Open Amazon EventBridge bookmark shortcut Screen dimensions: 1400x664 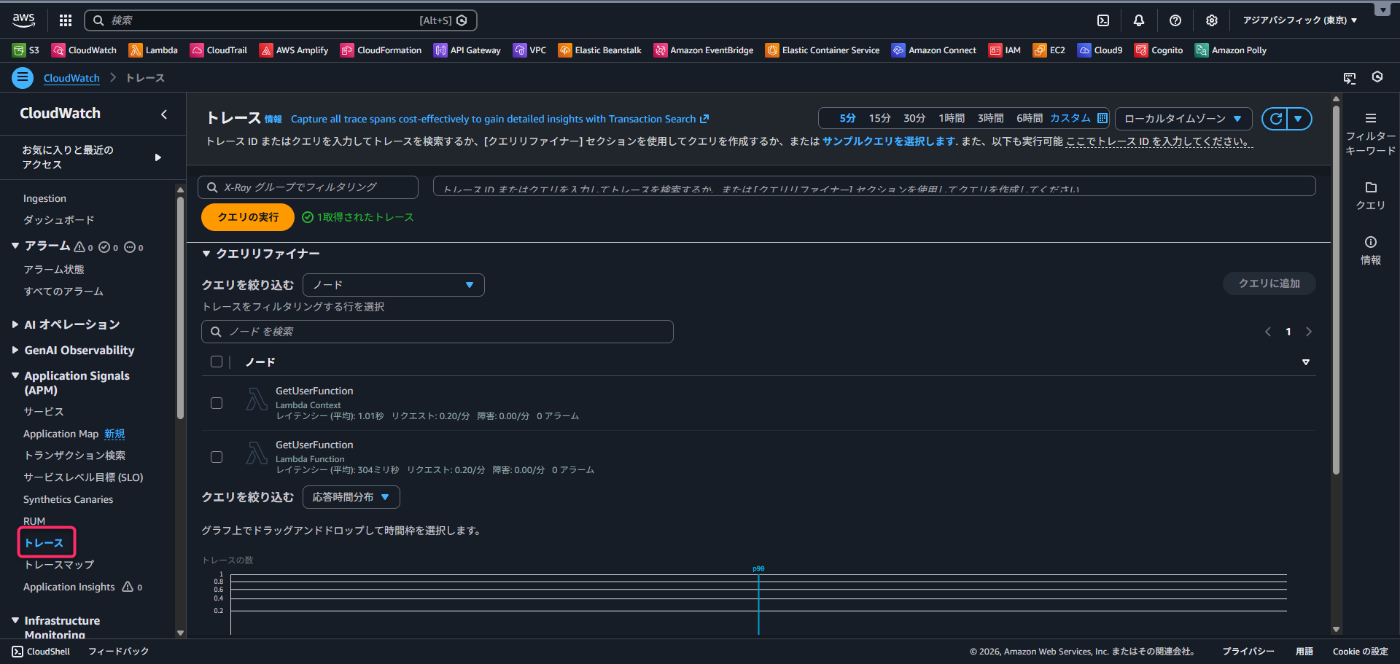click(703, 50)
